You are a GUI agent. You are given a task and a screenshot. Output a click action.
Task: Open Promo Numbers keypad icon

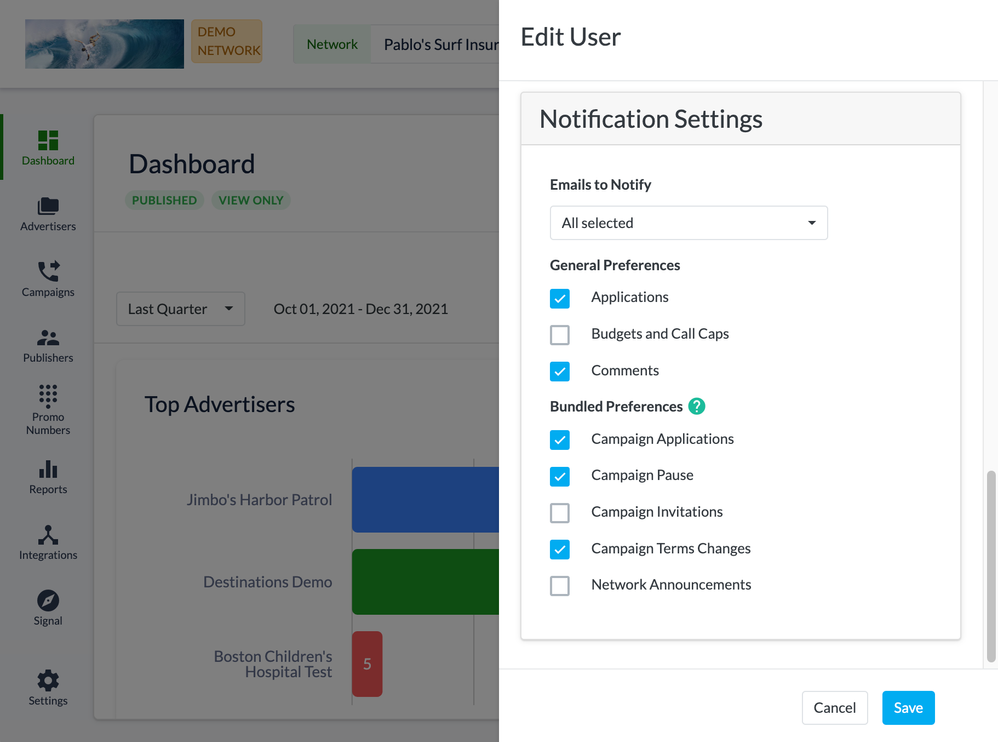pos(48,396)
